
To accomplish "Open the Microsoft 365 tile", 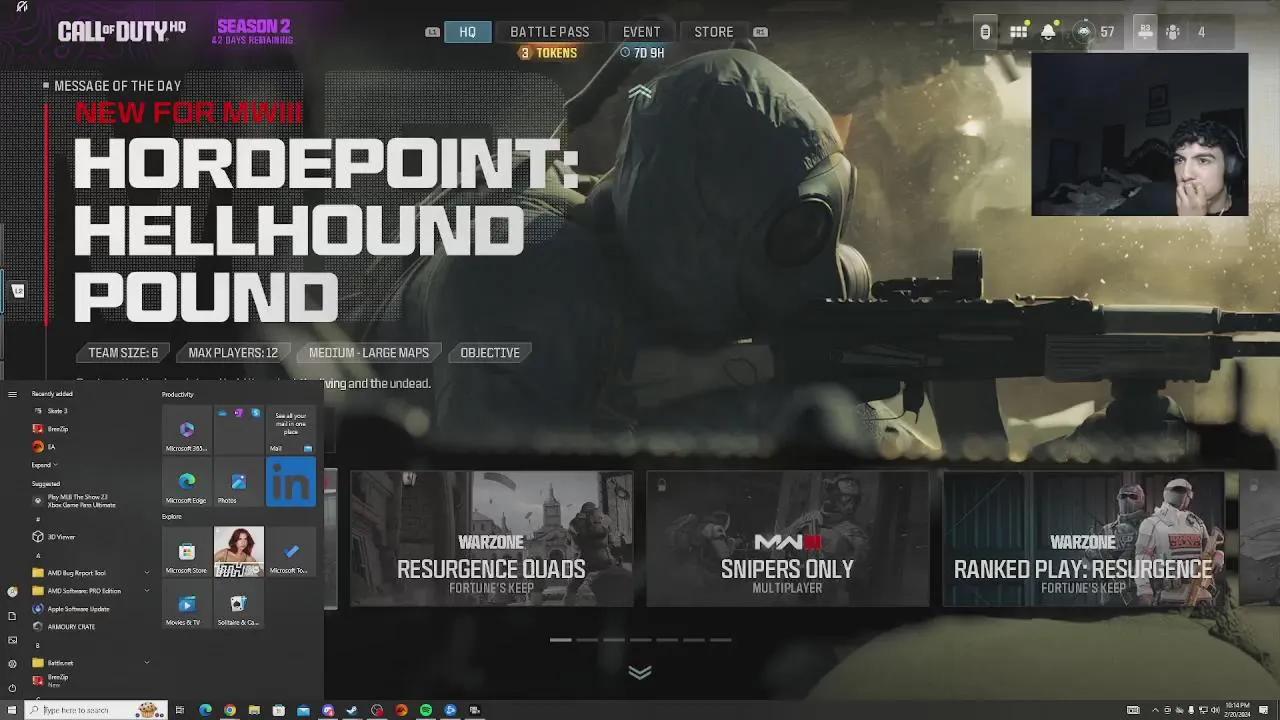I will point(187,430).
